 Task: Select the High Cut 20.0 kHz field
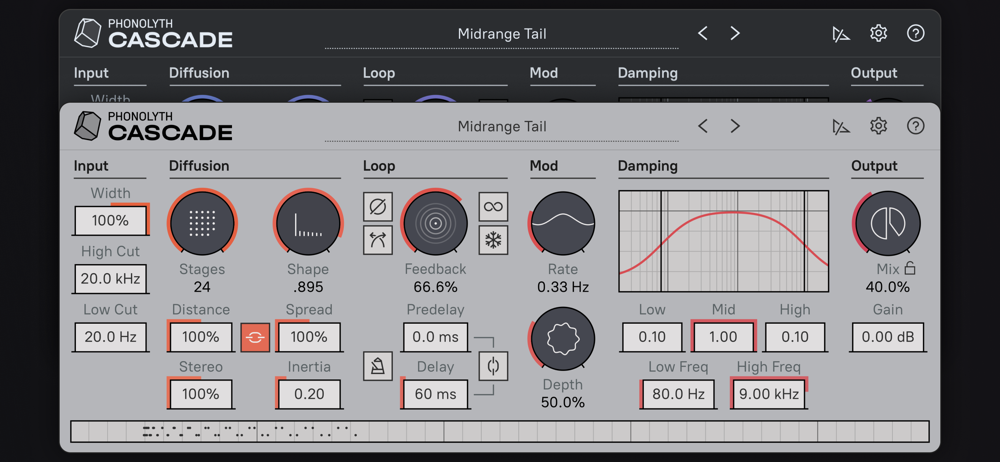[x=111, y=279]
